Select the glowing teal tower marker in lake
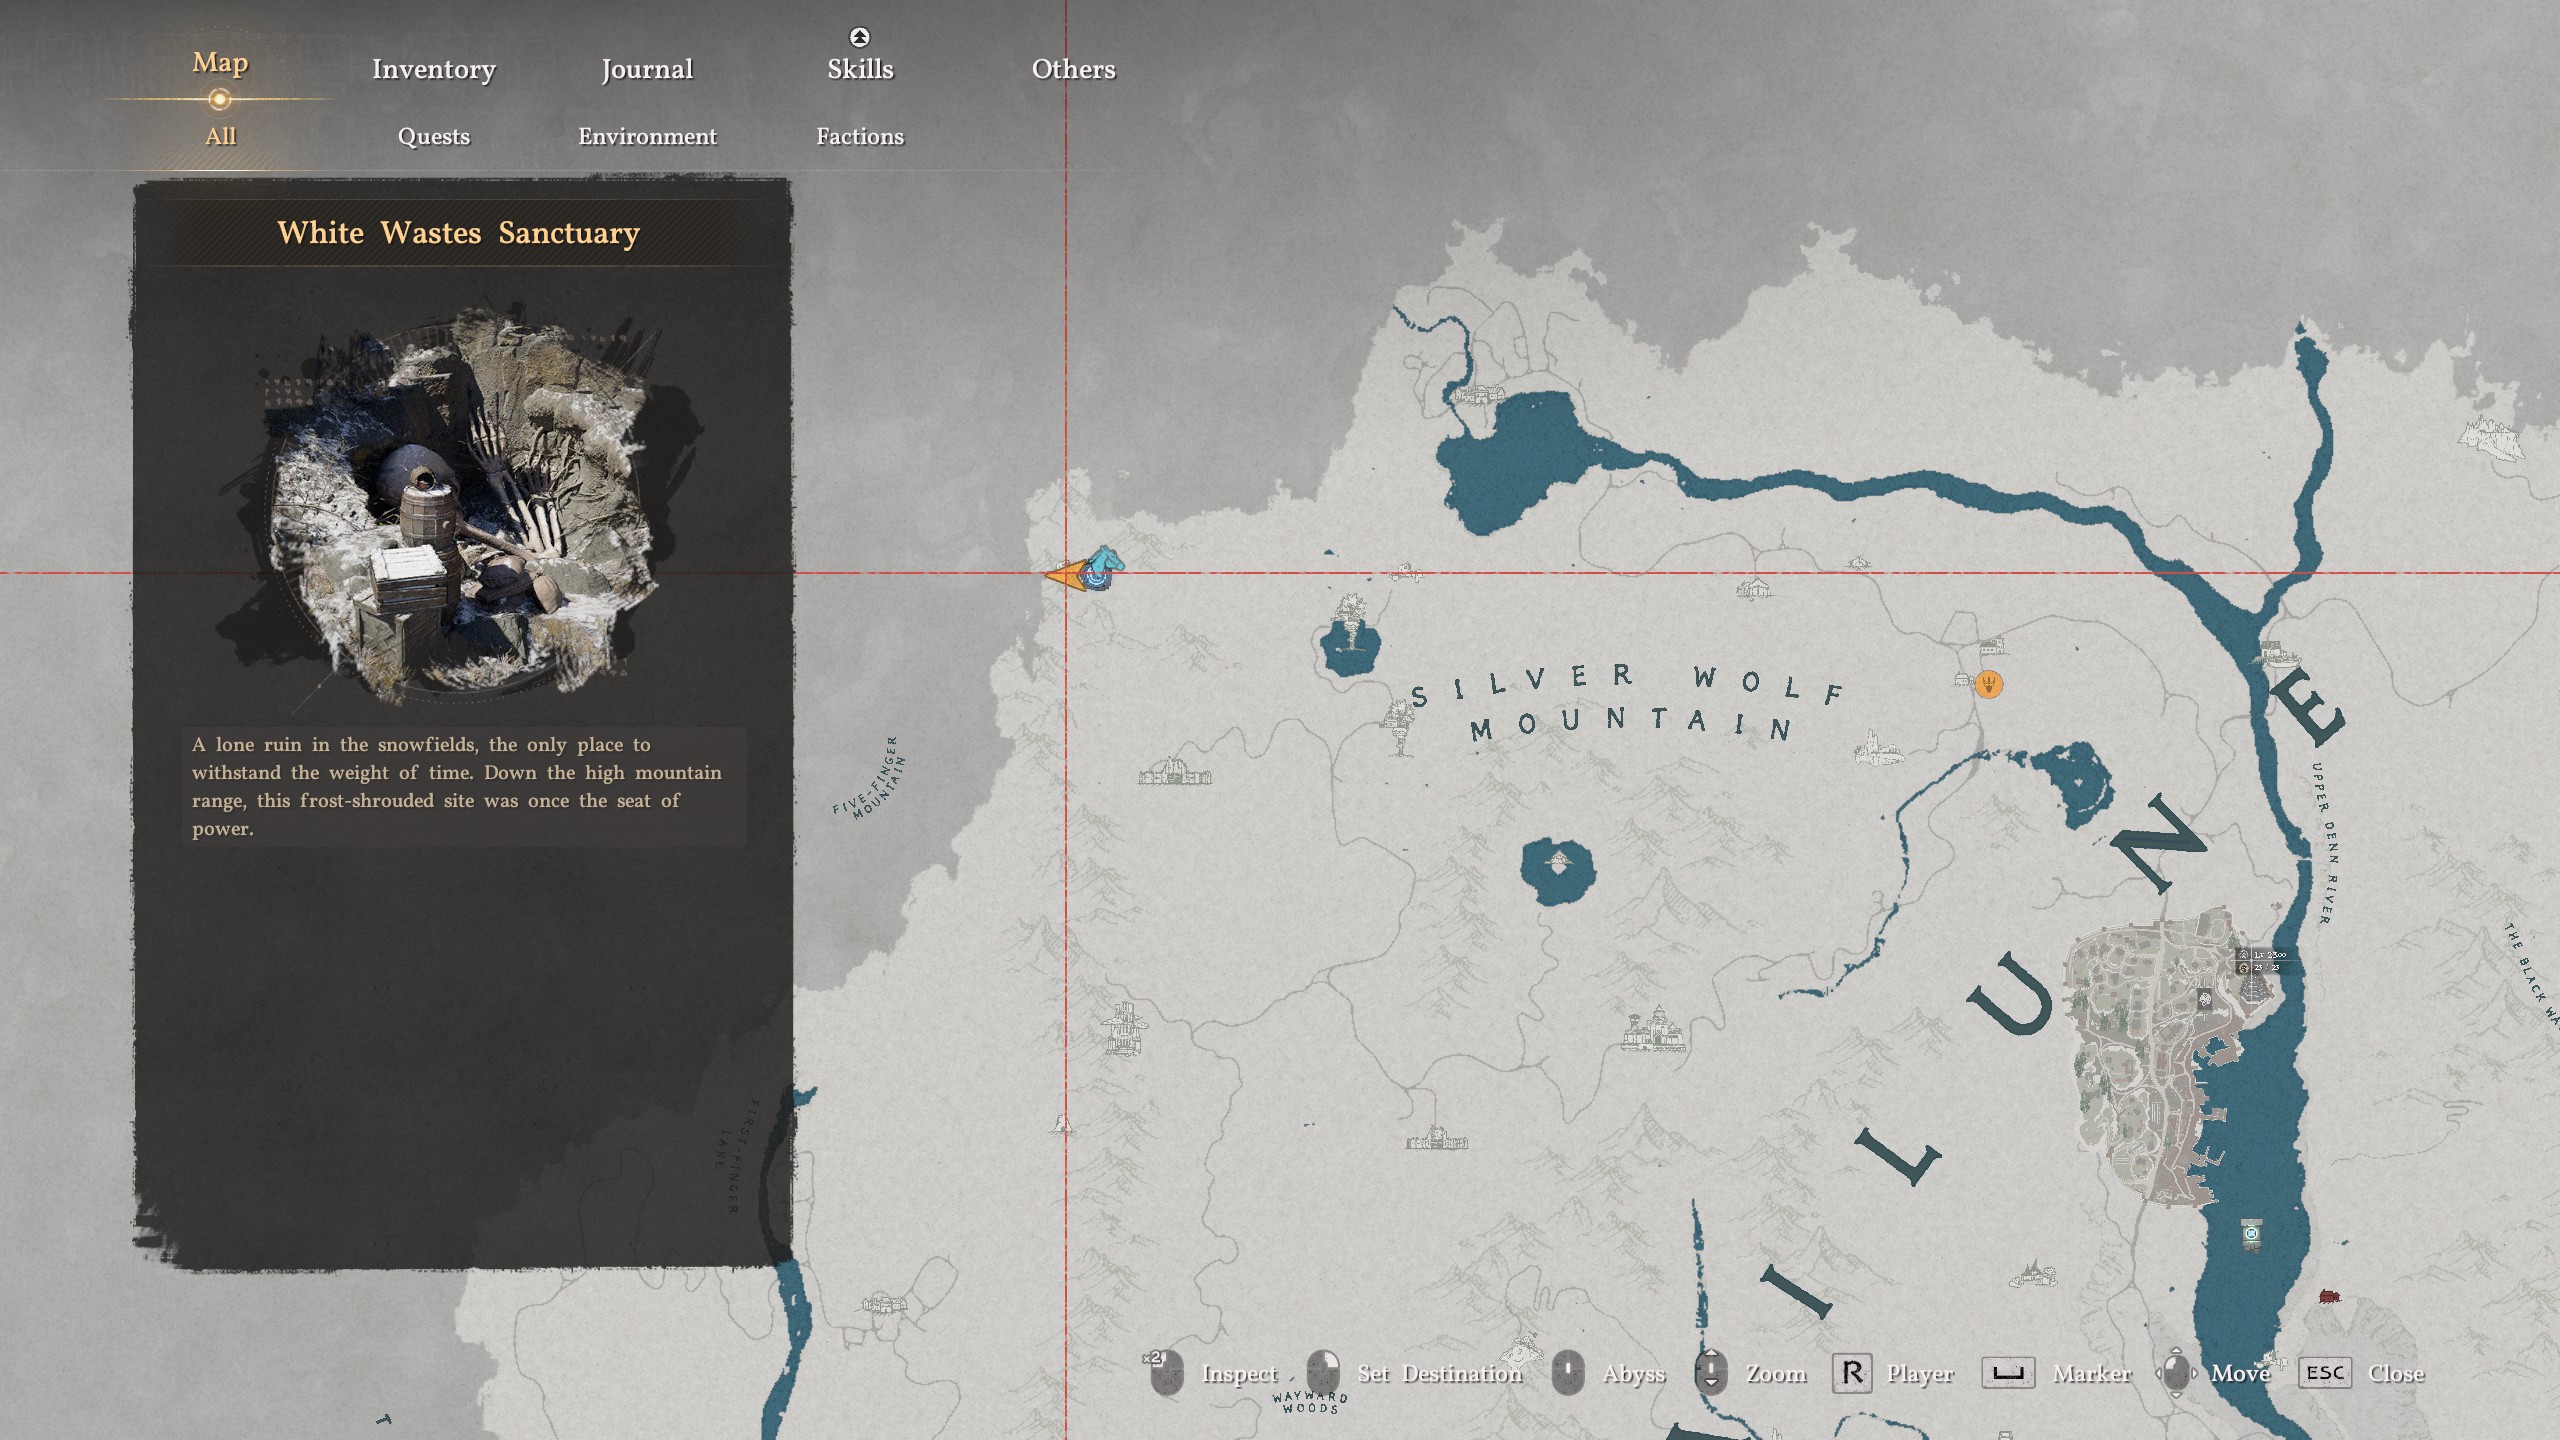The image size is (2560, 1440). 2251,1234
